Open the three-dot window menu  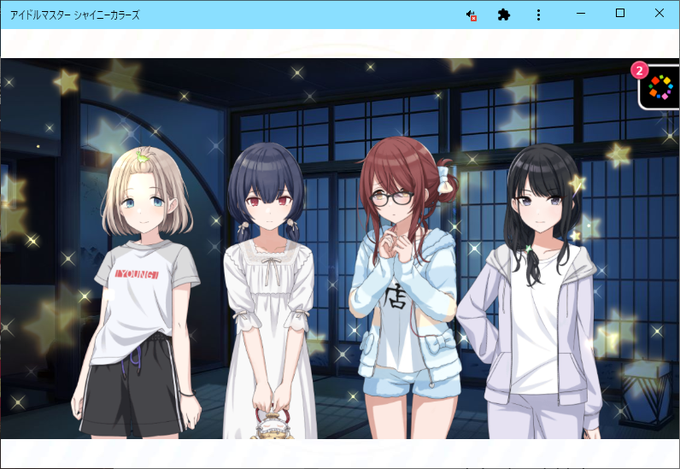tap(538, 15)
